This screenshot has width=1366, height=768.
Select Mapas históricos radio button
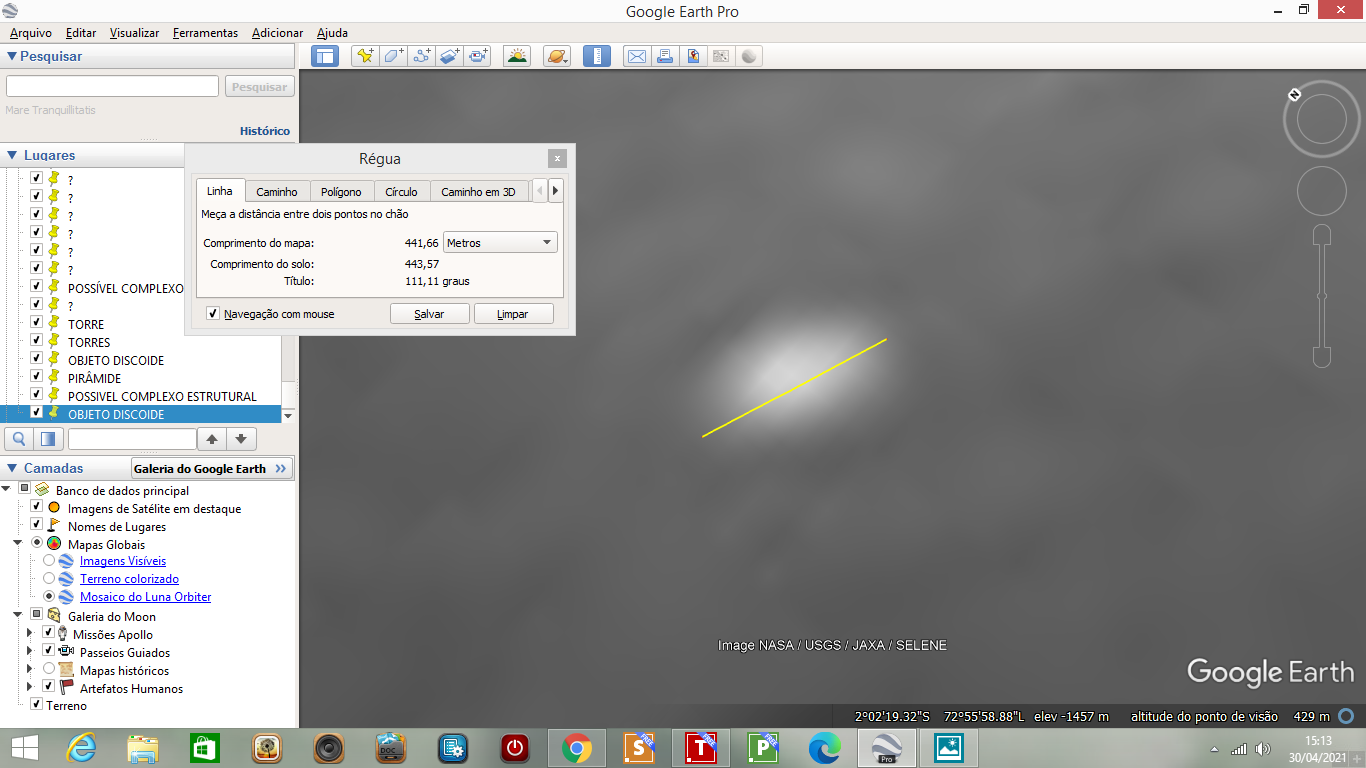click(49, 669)
